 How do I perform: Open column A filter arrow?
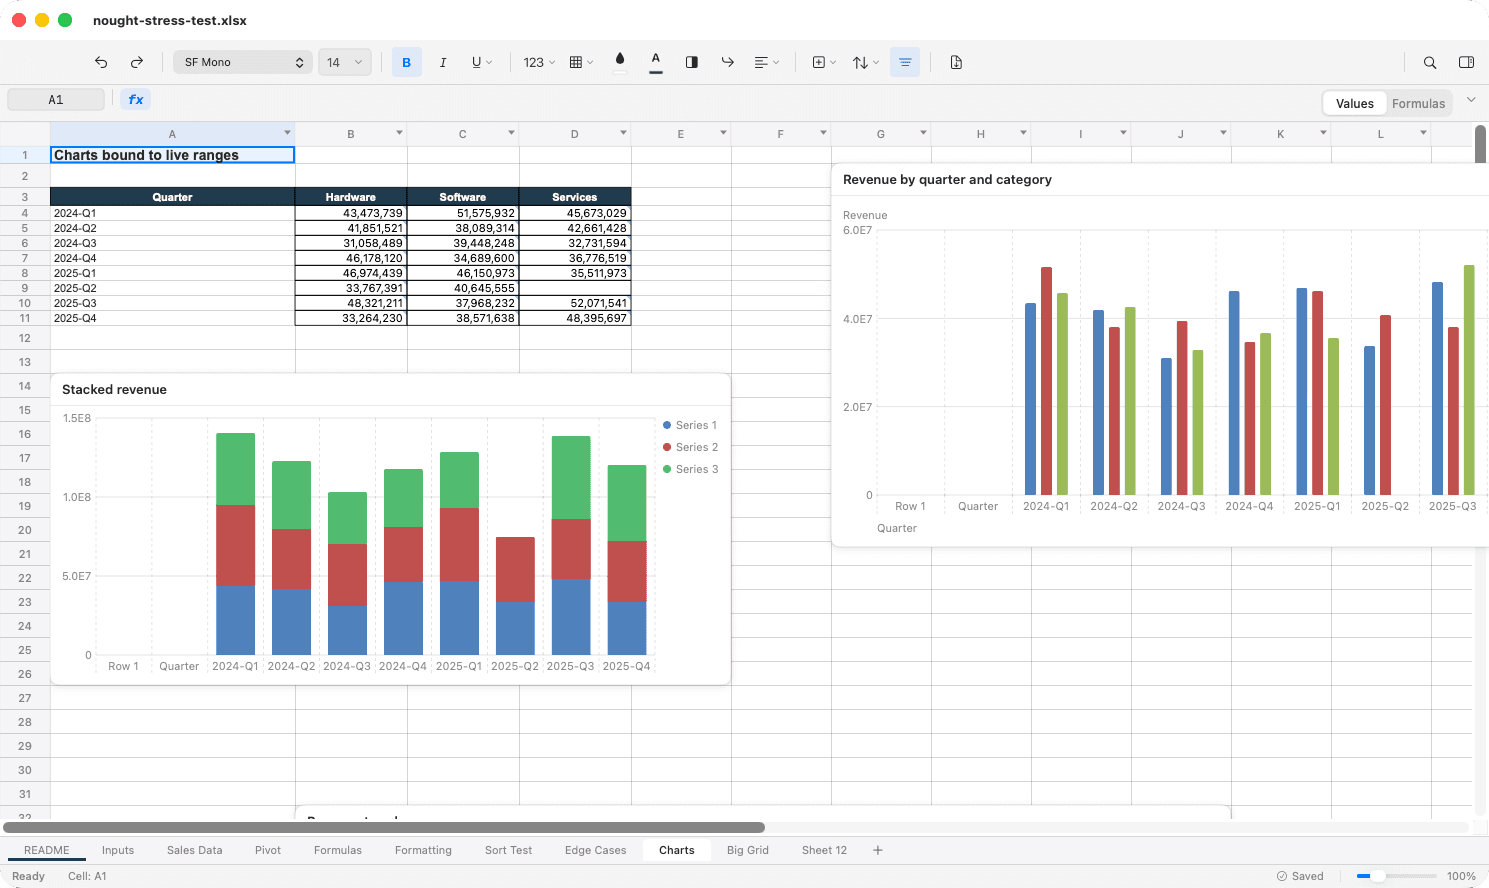(x=287, y=133)
